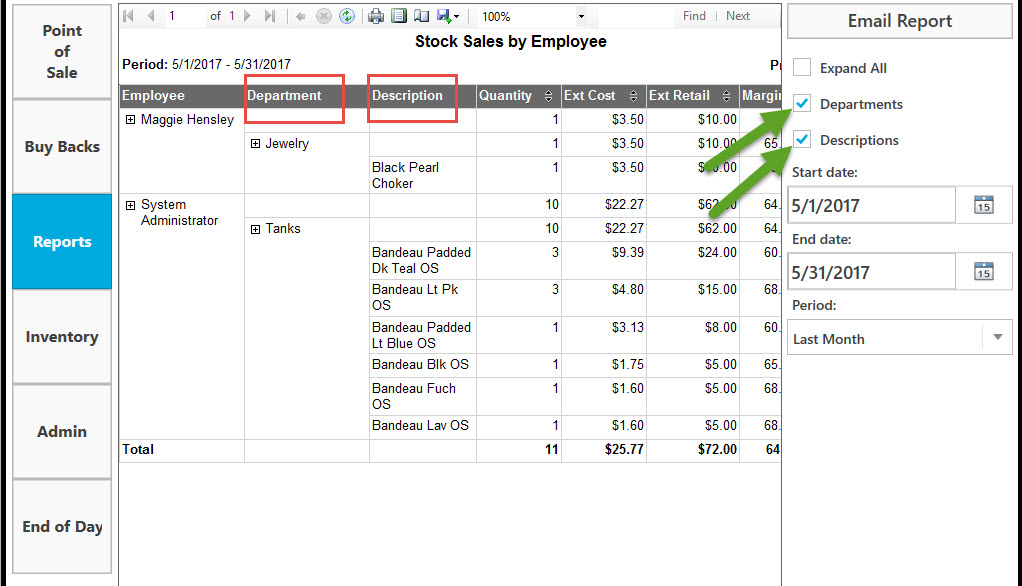The image size is (1022, 586).
Task: Click the Email Report button
Action: tap(899, 21)
